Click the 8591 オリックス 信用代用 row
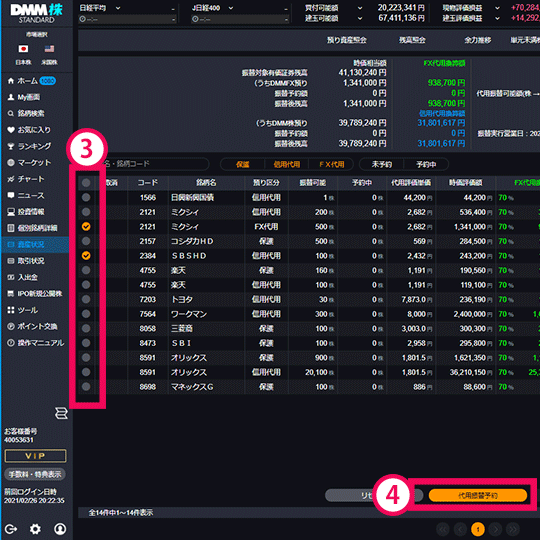Viewport: 540px width, 540px height. 309,372
